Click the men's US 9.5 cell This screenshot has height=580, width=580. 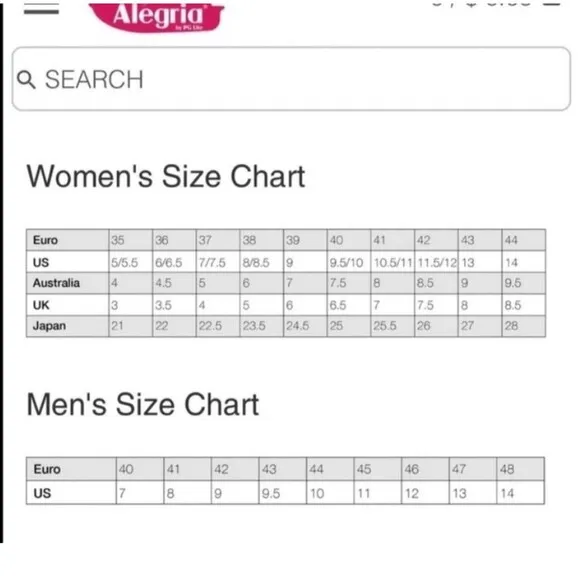[283, 493]
